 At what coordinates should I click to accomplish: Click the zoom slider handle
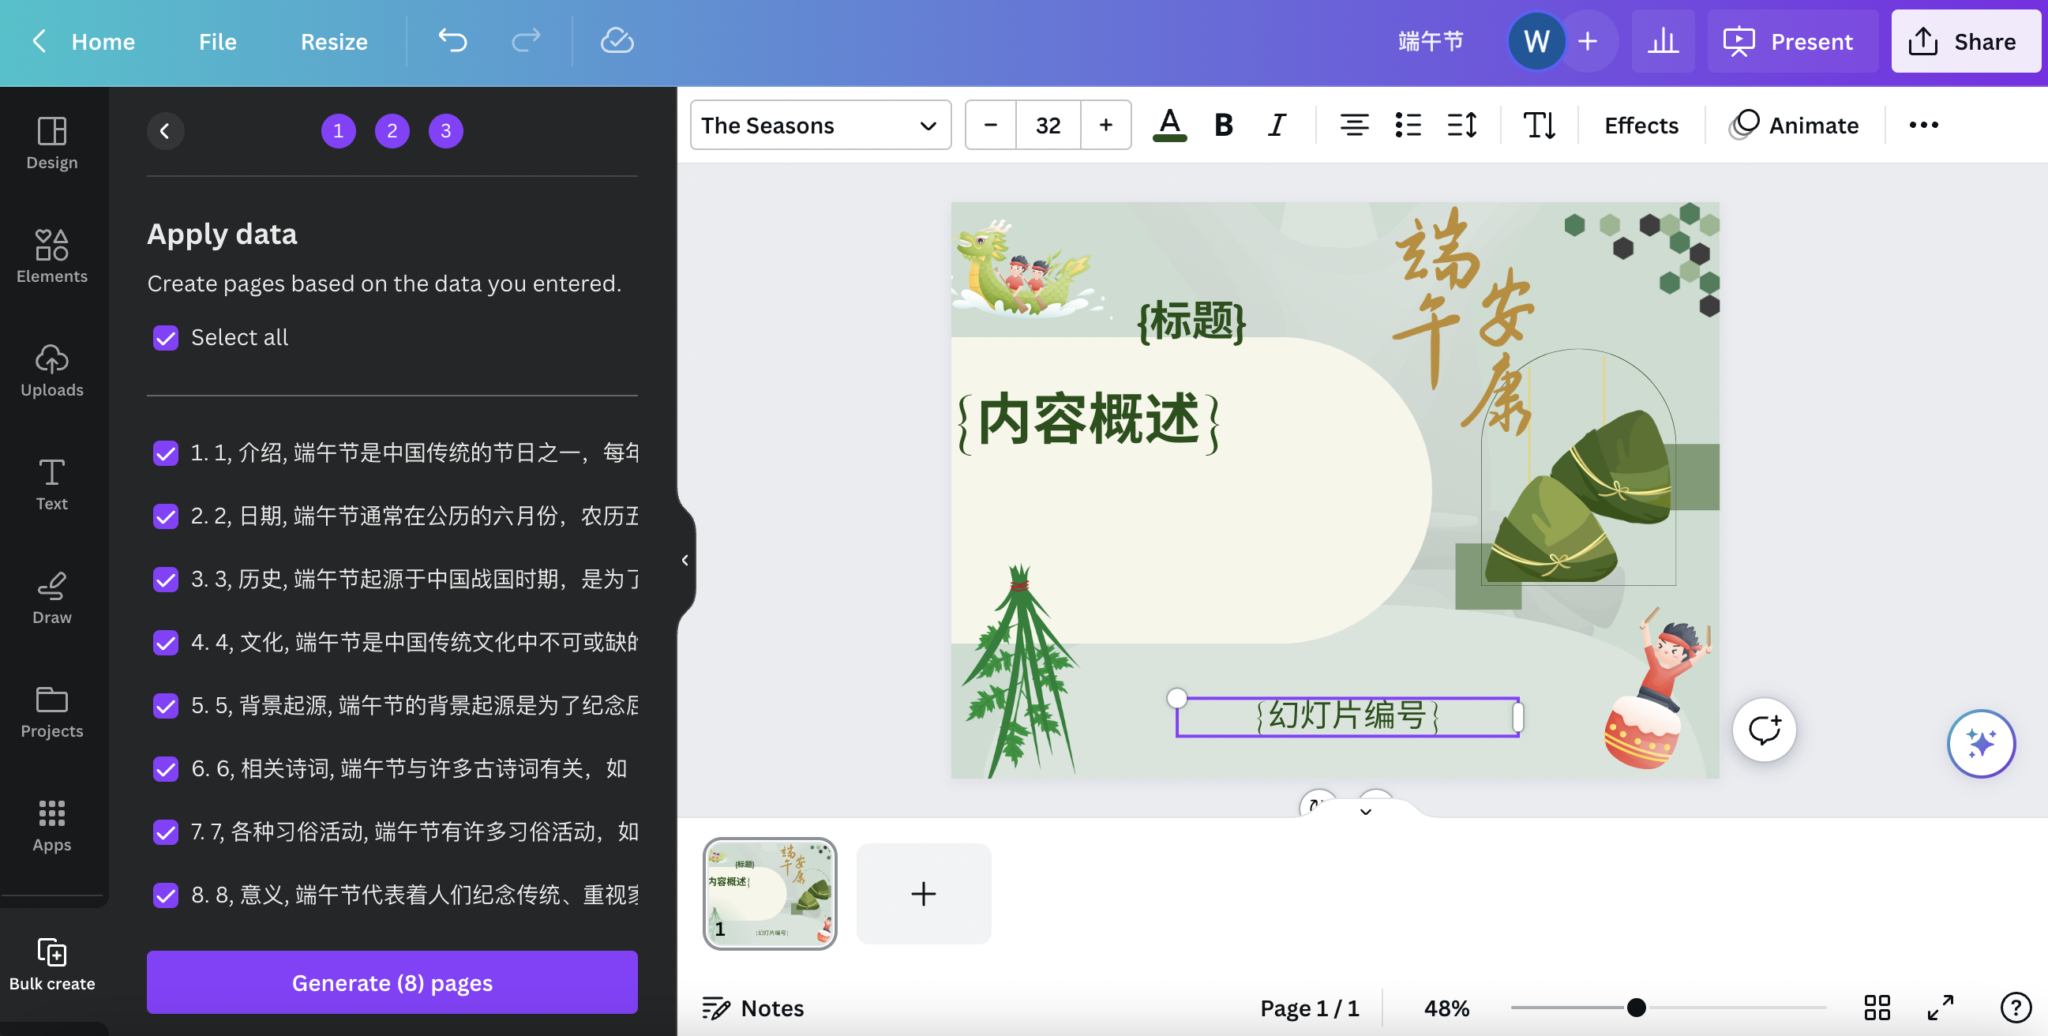pos(1636,1007)
